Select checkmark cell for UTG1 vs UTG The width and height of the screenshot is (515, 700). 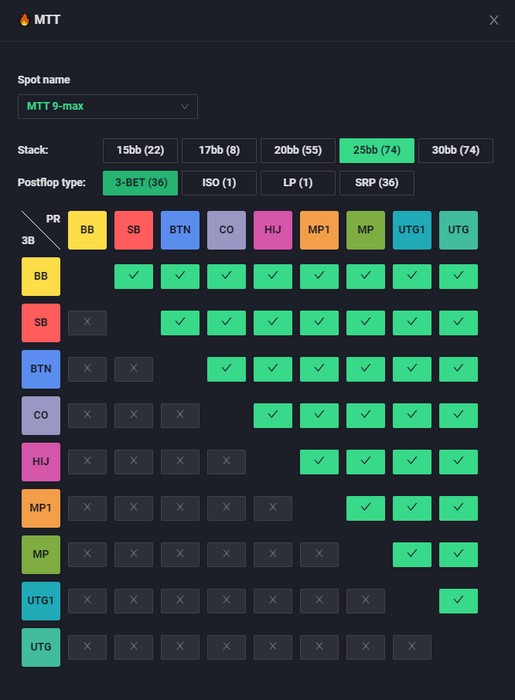click(x=458, y=601)
